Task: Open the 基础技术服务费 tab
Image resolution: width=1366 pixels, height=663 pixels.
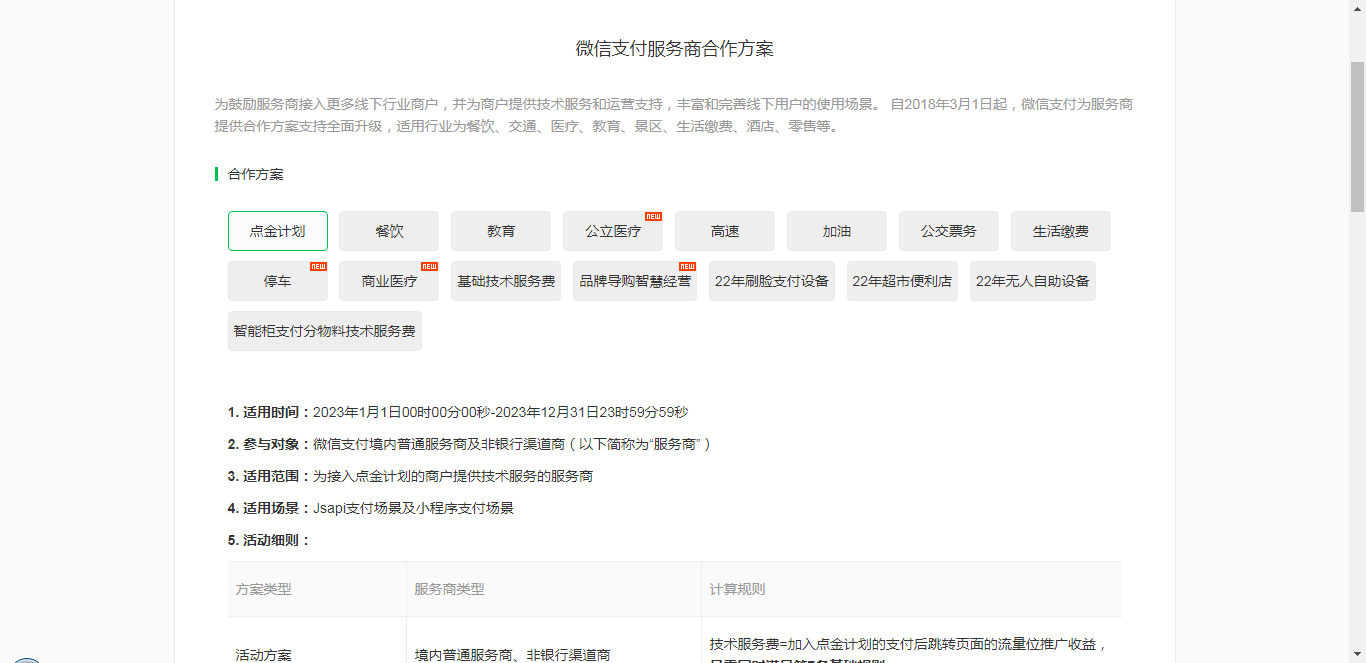Action: [506, 281]
